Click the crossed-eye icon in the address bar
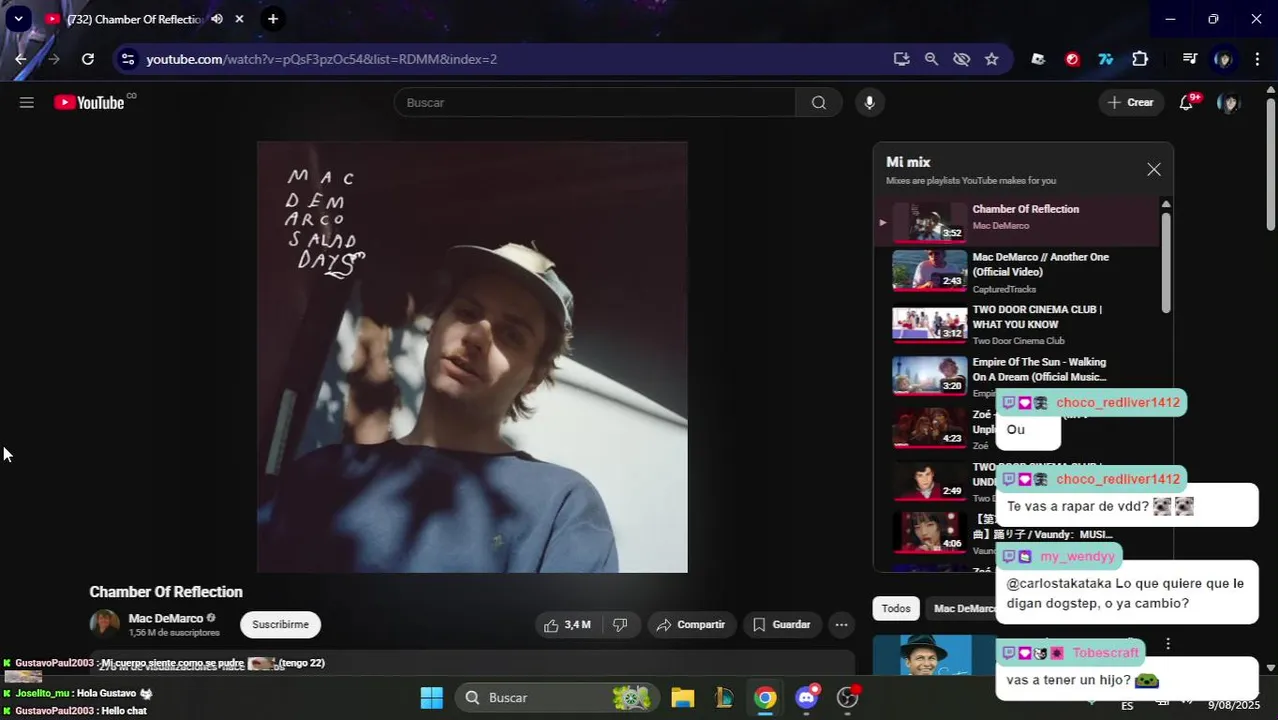The width and height of the screenshot is (1278, 720). tap(961, 59)
